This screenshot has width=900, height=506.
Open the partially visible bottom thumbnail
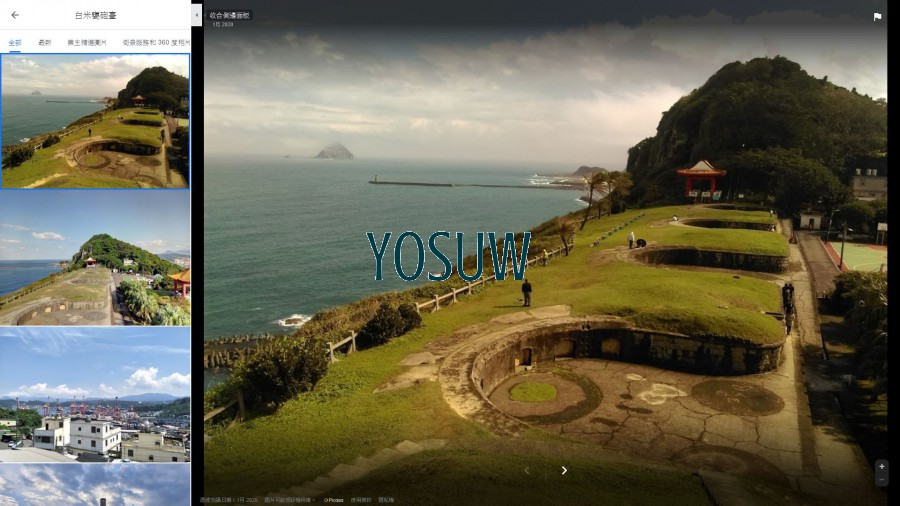point(95,486)
